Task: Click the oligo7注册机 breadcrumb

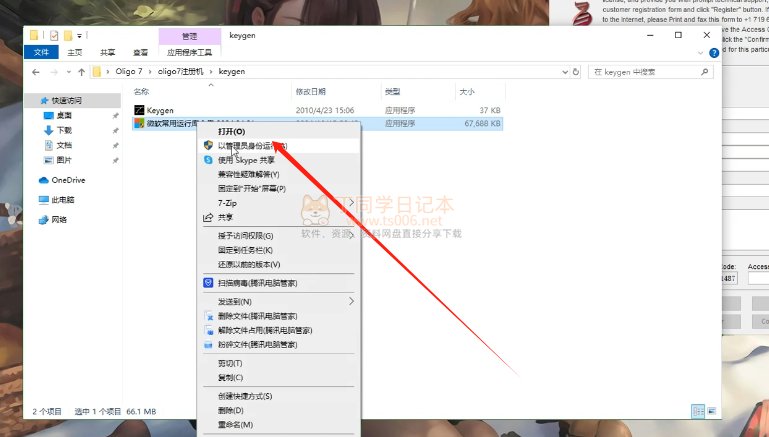Action: pyautogui.click(x=180, y=72)
